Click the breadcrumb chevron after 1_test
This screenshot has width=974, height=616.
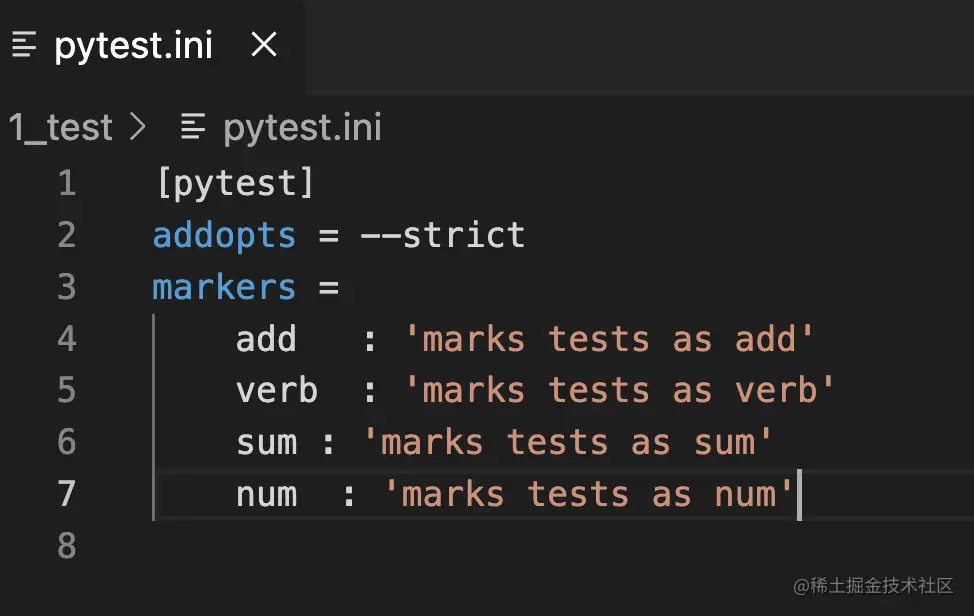[x=137, y=128]
